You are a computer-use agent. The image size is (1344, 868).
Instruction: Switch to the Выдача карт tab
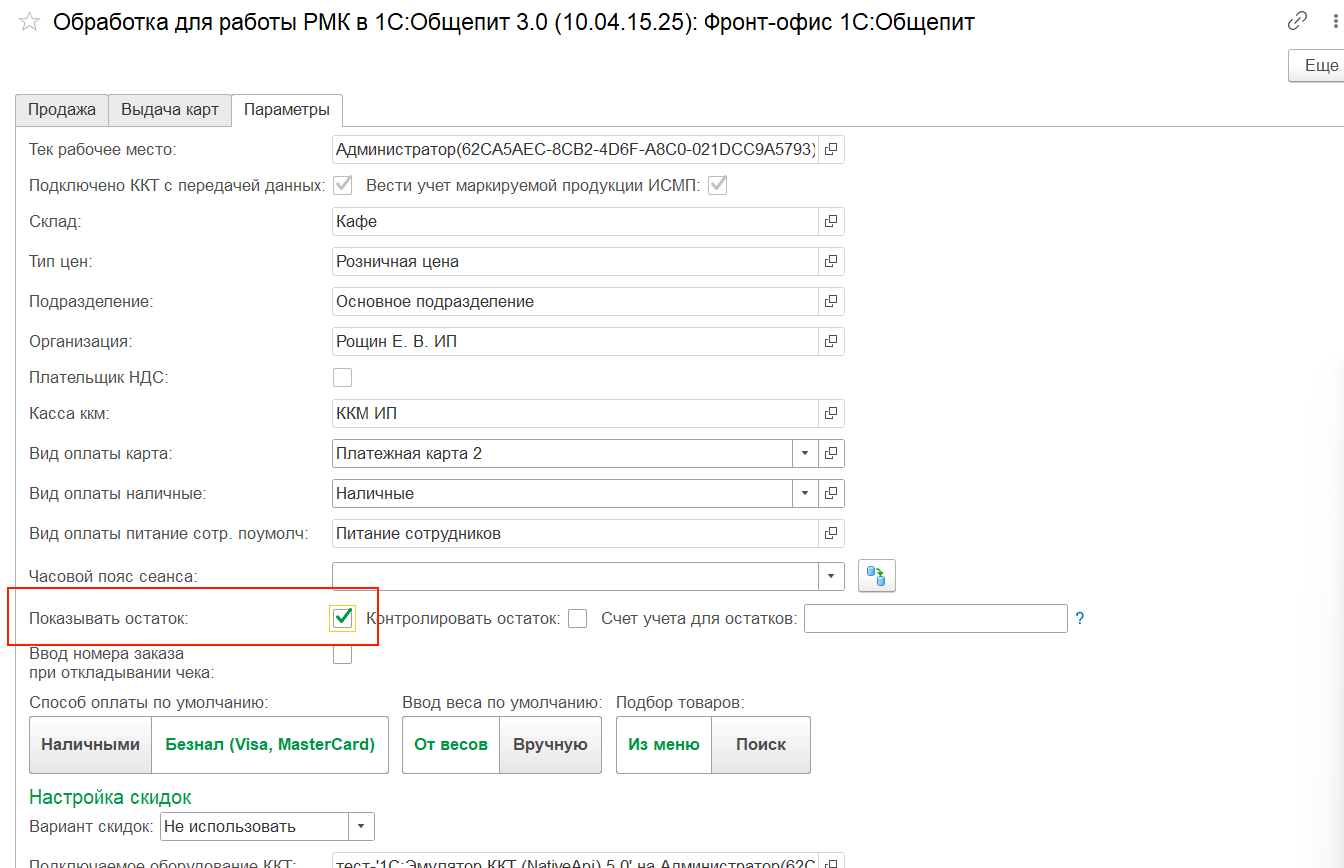[x=170, y=110]
